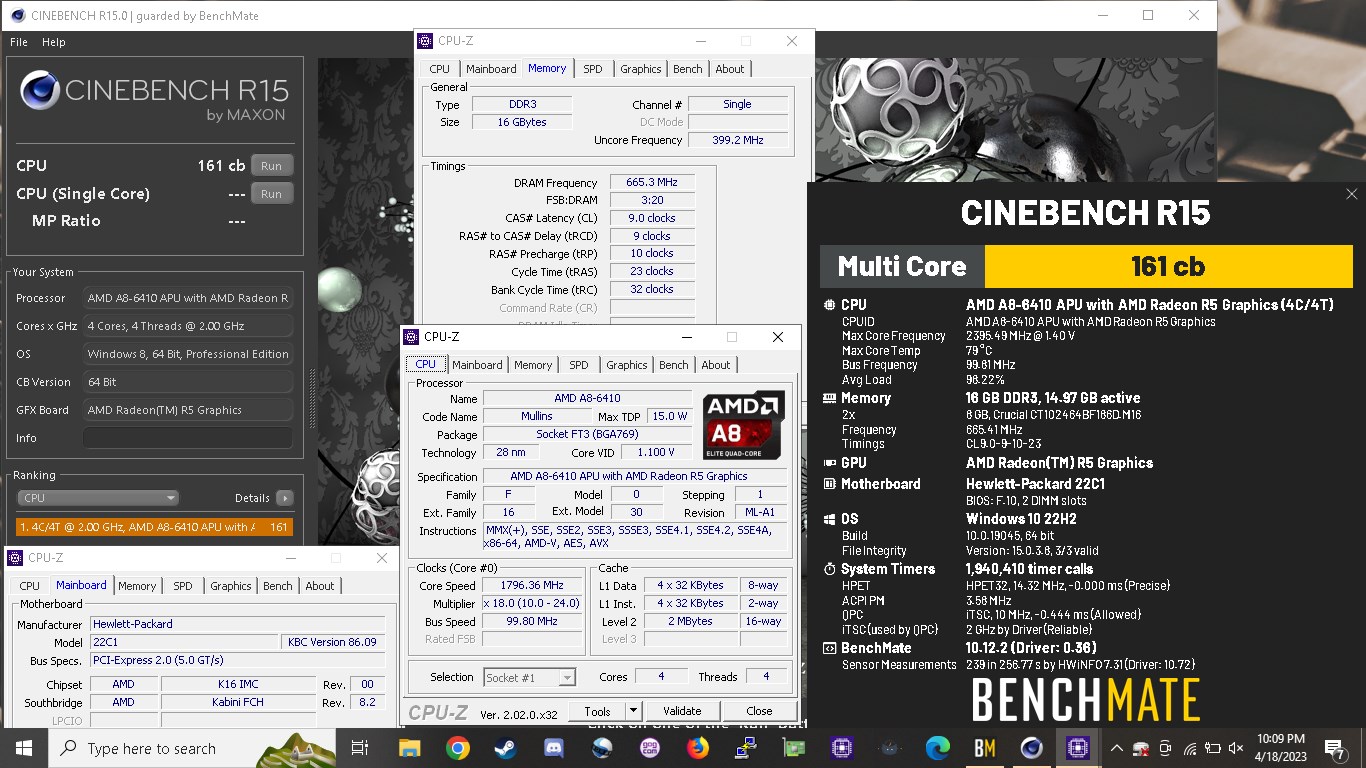Click the Uncore Frequency 399.2 MHz value
The width and height of the screenshot is (1366, 768).
tap(738, 140)
